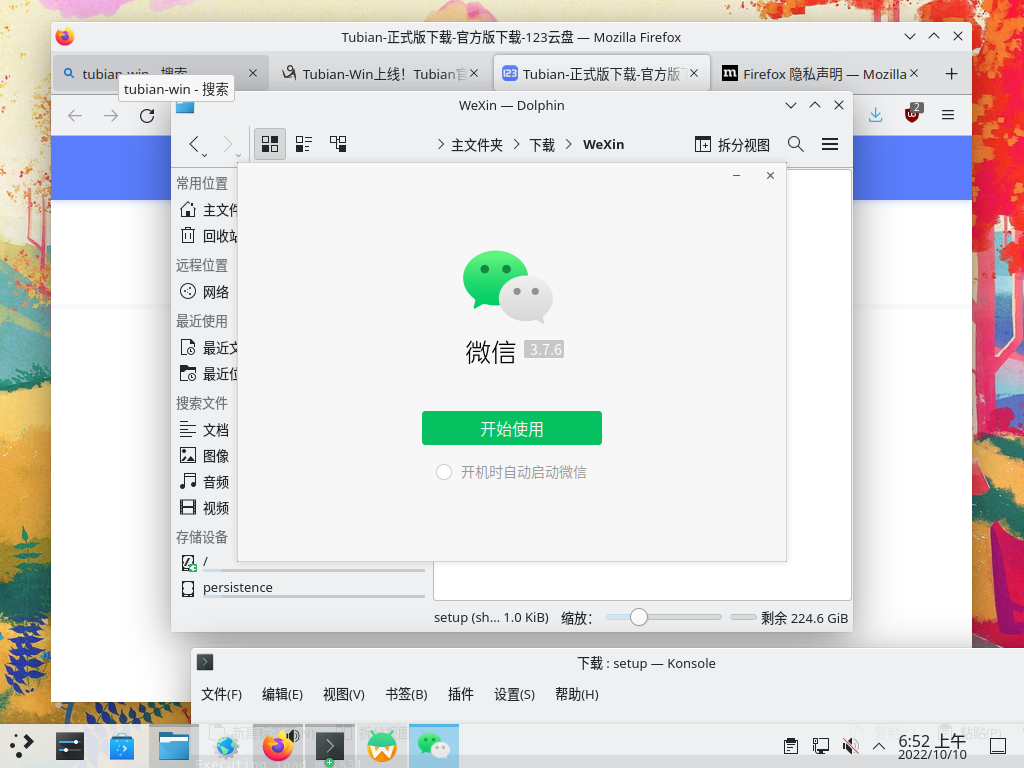Viewport: 1024px width, 768px height.
Task: Select 图像 images search in sidebar
Action: pyautogui.click(x=204, y=456)
